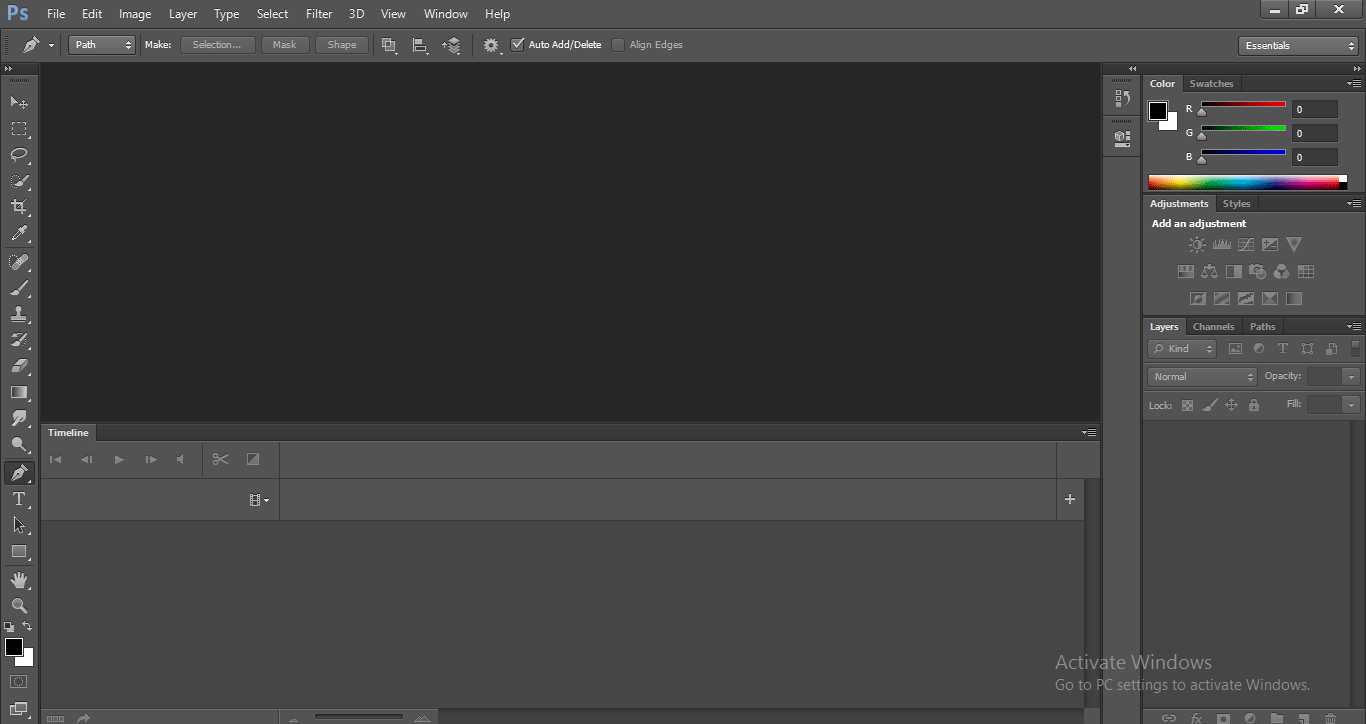
Task: Filter layers by type layers
Action: click(x=1283, y=349)
